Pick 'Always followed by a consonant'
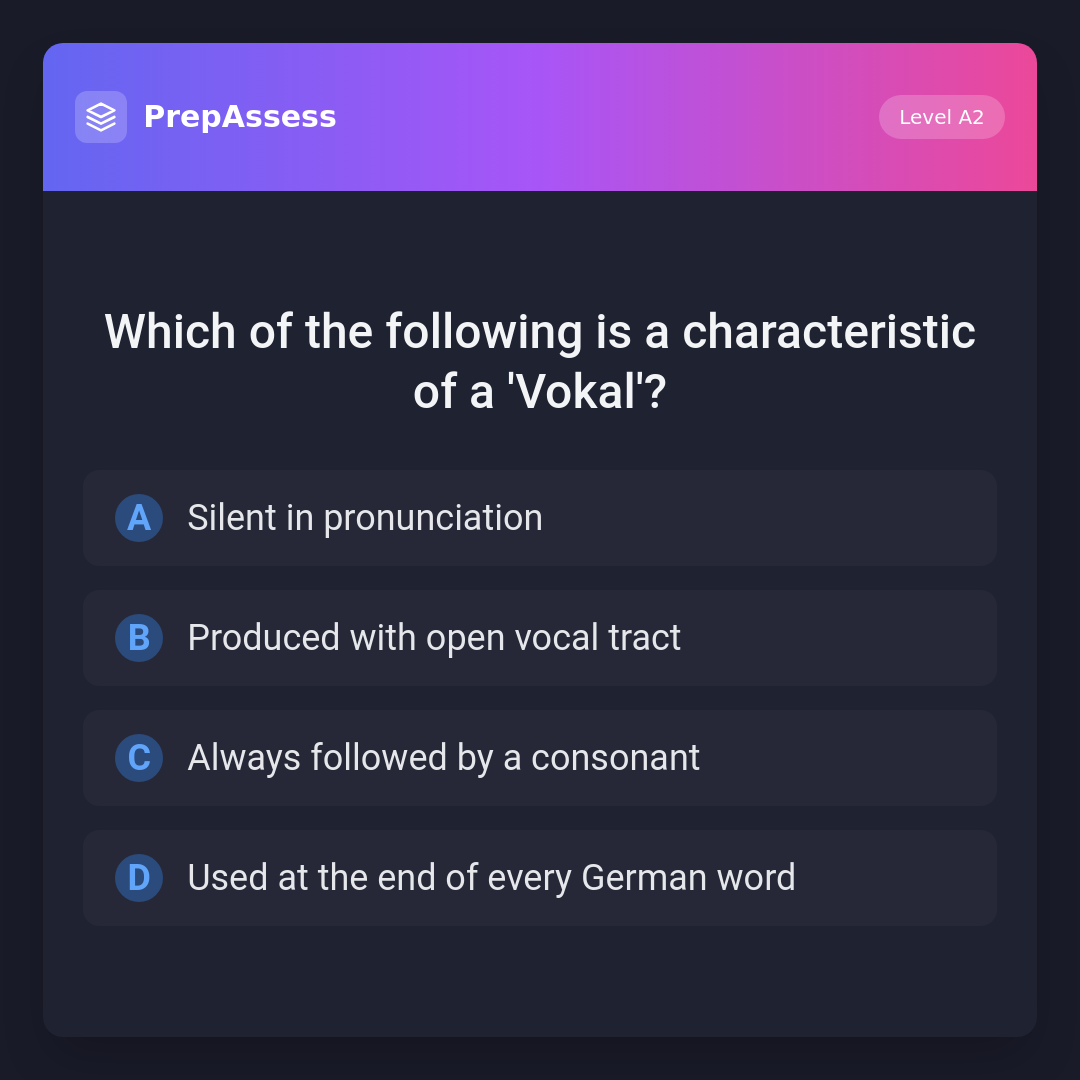Screen dimensions: 1080x1080 click(443, 758)
